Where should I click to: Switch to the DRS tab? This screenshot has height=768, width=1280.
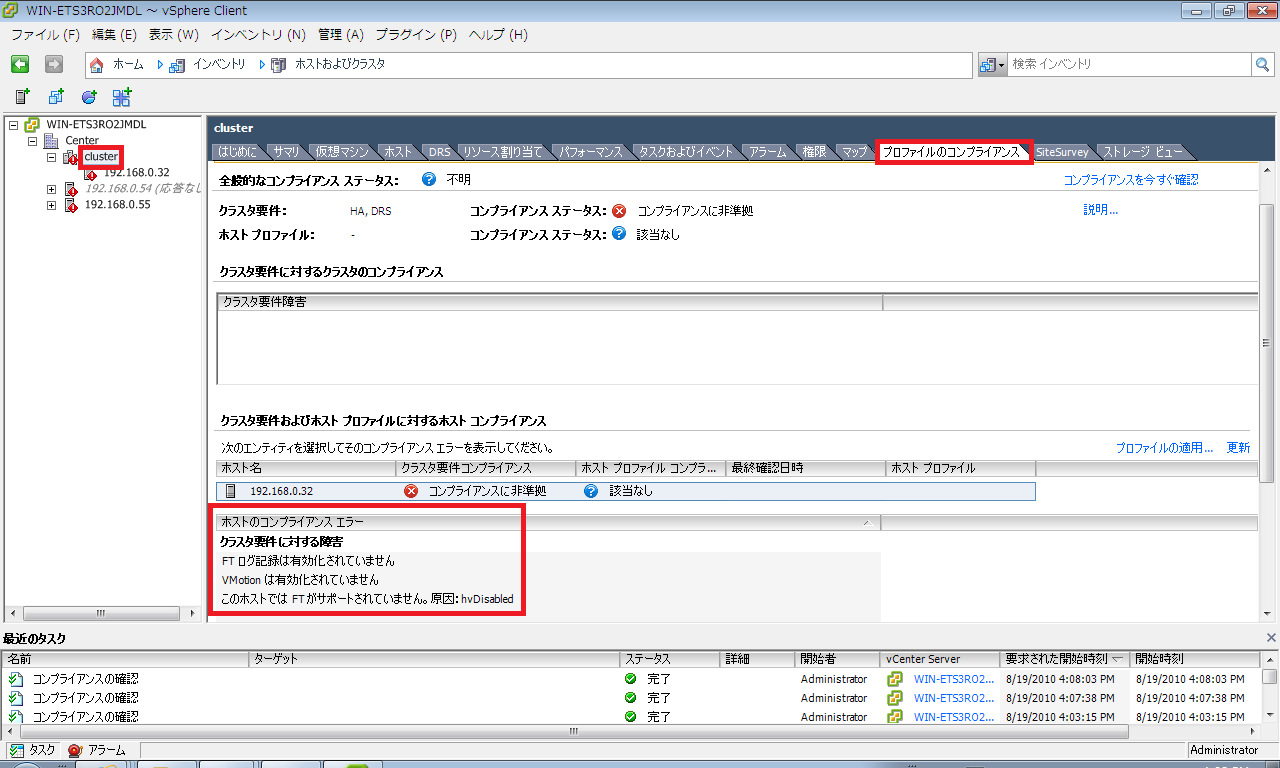[439, 152]
